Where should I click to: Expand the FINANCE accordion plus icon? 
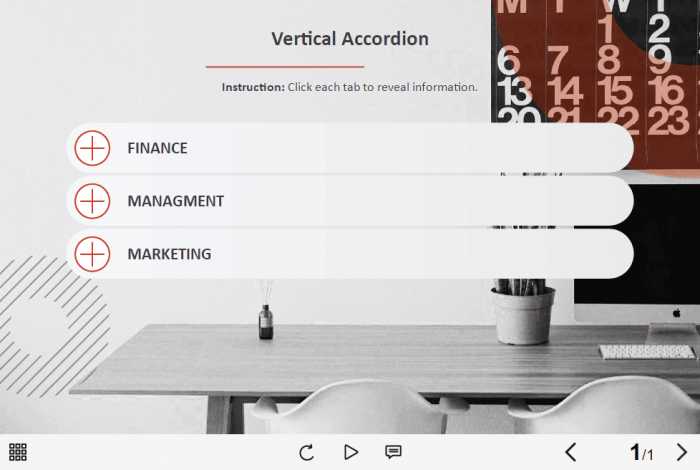pos(92,148)
